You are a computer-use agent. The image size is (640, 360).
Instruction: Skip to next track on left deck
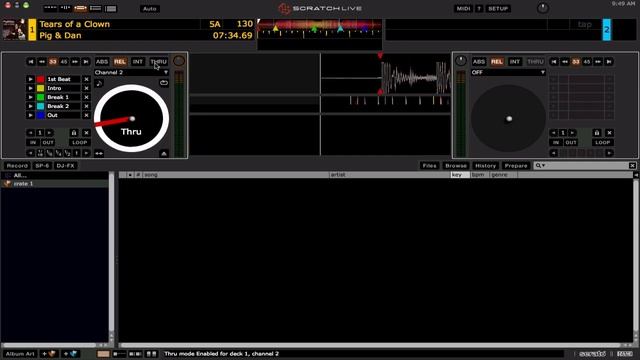click(86, 62)
